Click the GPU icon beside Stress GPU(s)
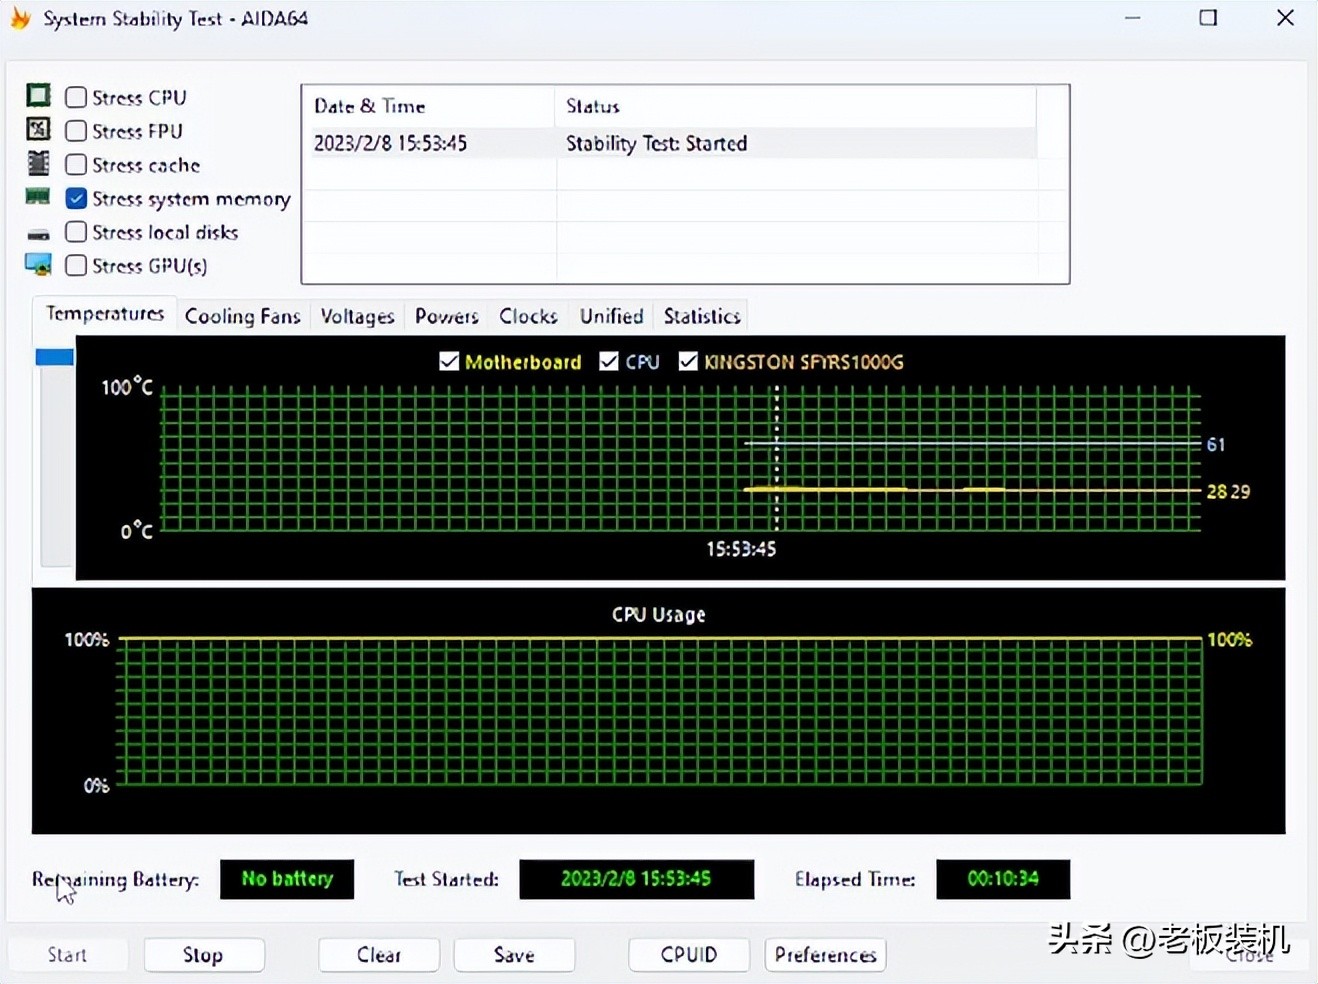 pyautogui.click(x=37, y=264)
